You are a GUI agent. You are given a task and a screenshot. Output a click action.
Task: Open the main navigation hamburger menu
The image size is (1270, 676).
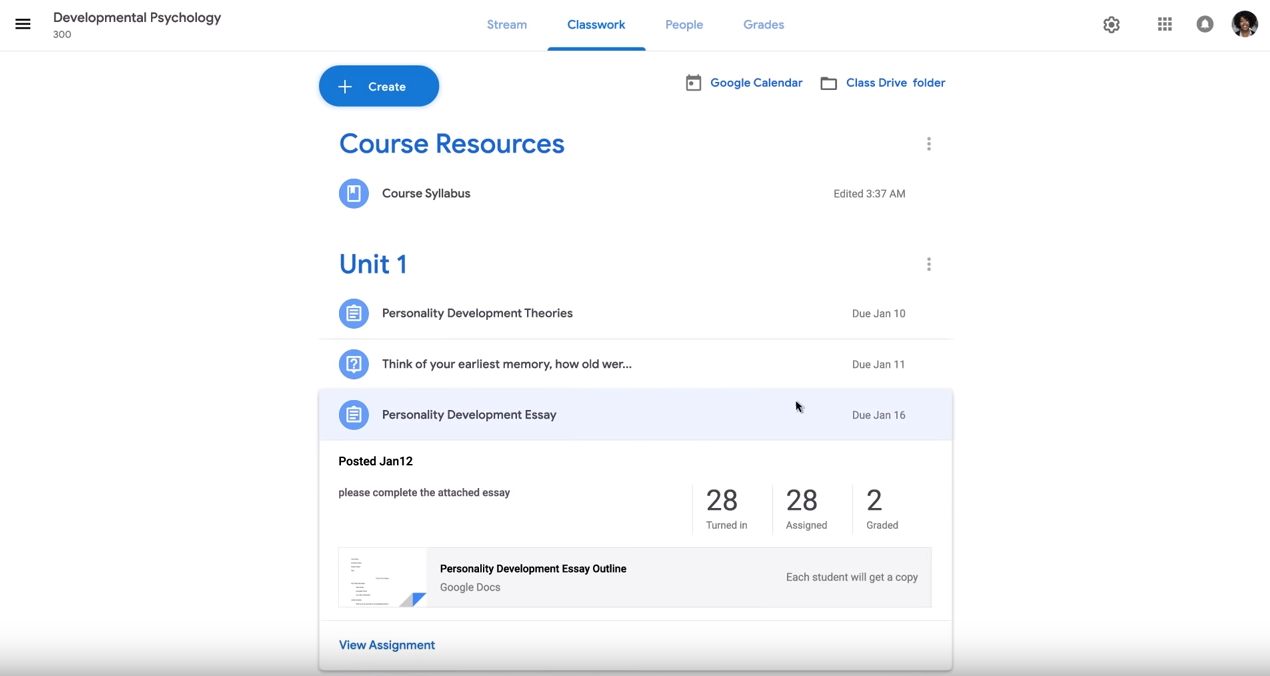click(x=23, y=24)
